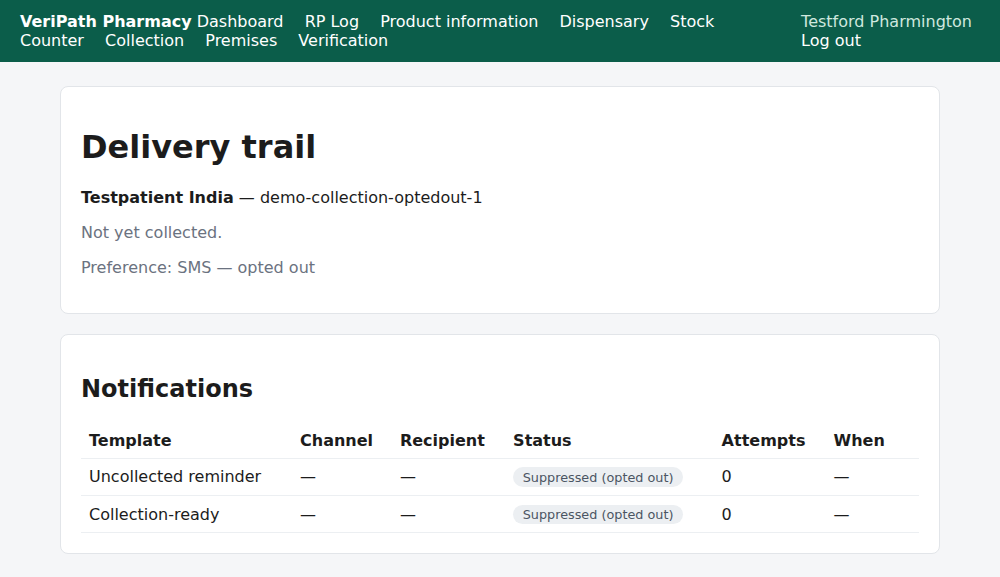This screenshot has width=1000, height=577.
Task: Click the Suppressed badge for Uncollected reminder
Action: (x=598, y=478)
